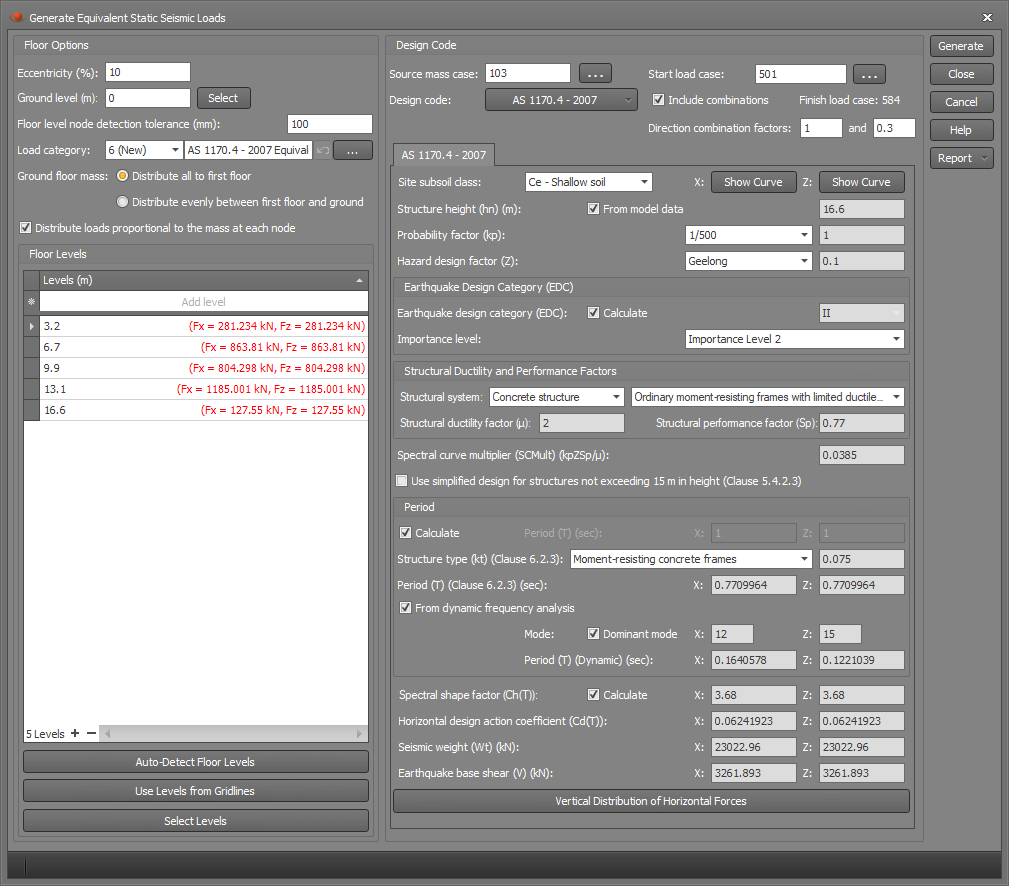Select the 3.2 level row
The height and width of the screenshot is (886, 1009).
pyautogui.click(x=204, y=326)
